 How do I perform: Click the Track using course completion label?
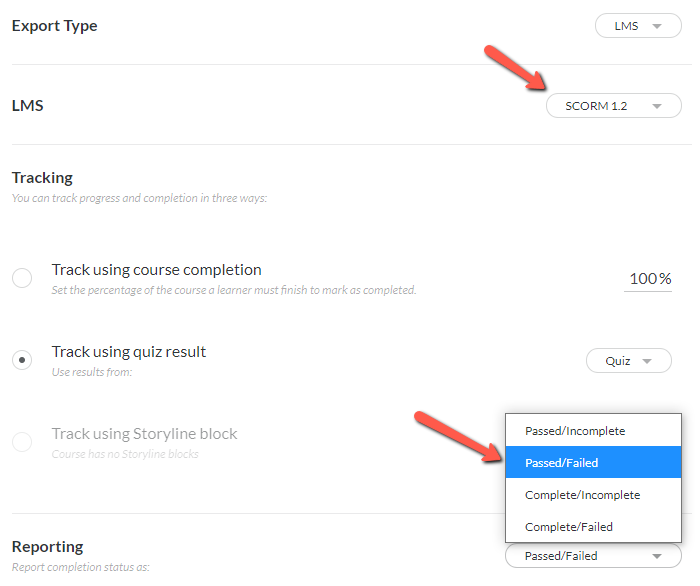click(157, 270)
